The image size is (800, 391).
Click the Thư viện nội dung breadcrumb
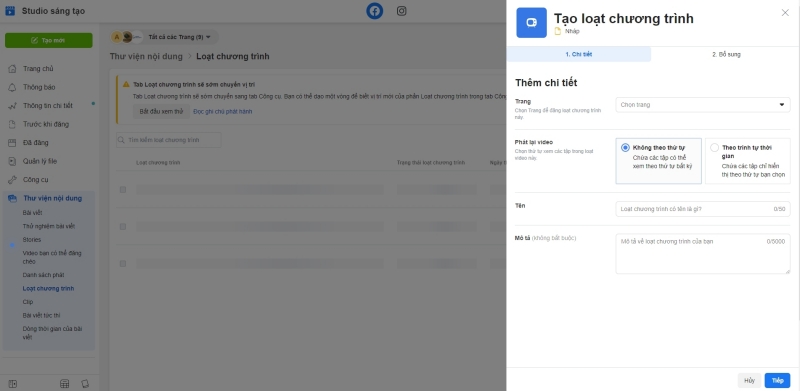click(146, 56)
